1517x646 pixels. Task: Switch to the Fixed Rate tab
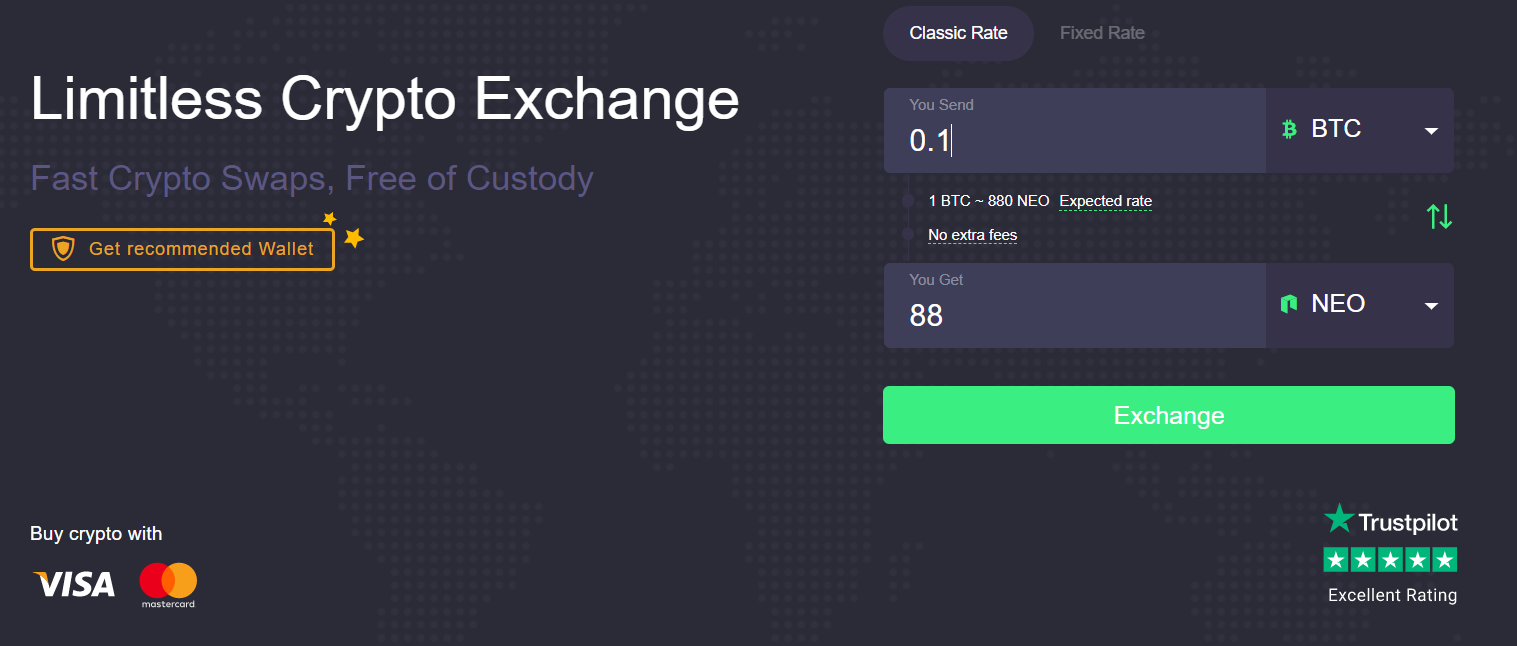(x=1102, y=33)
